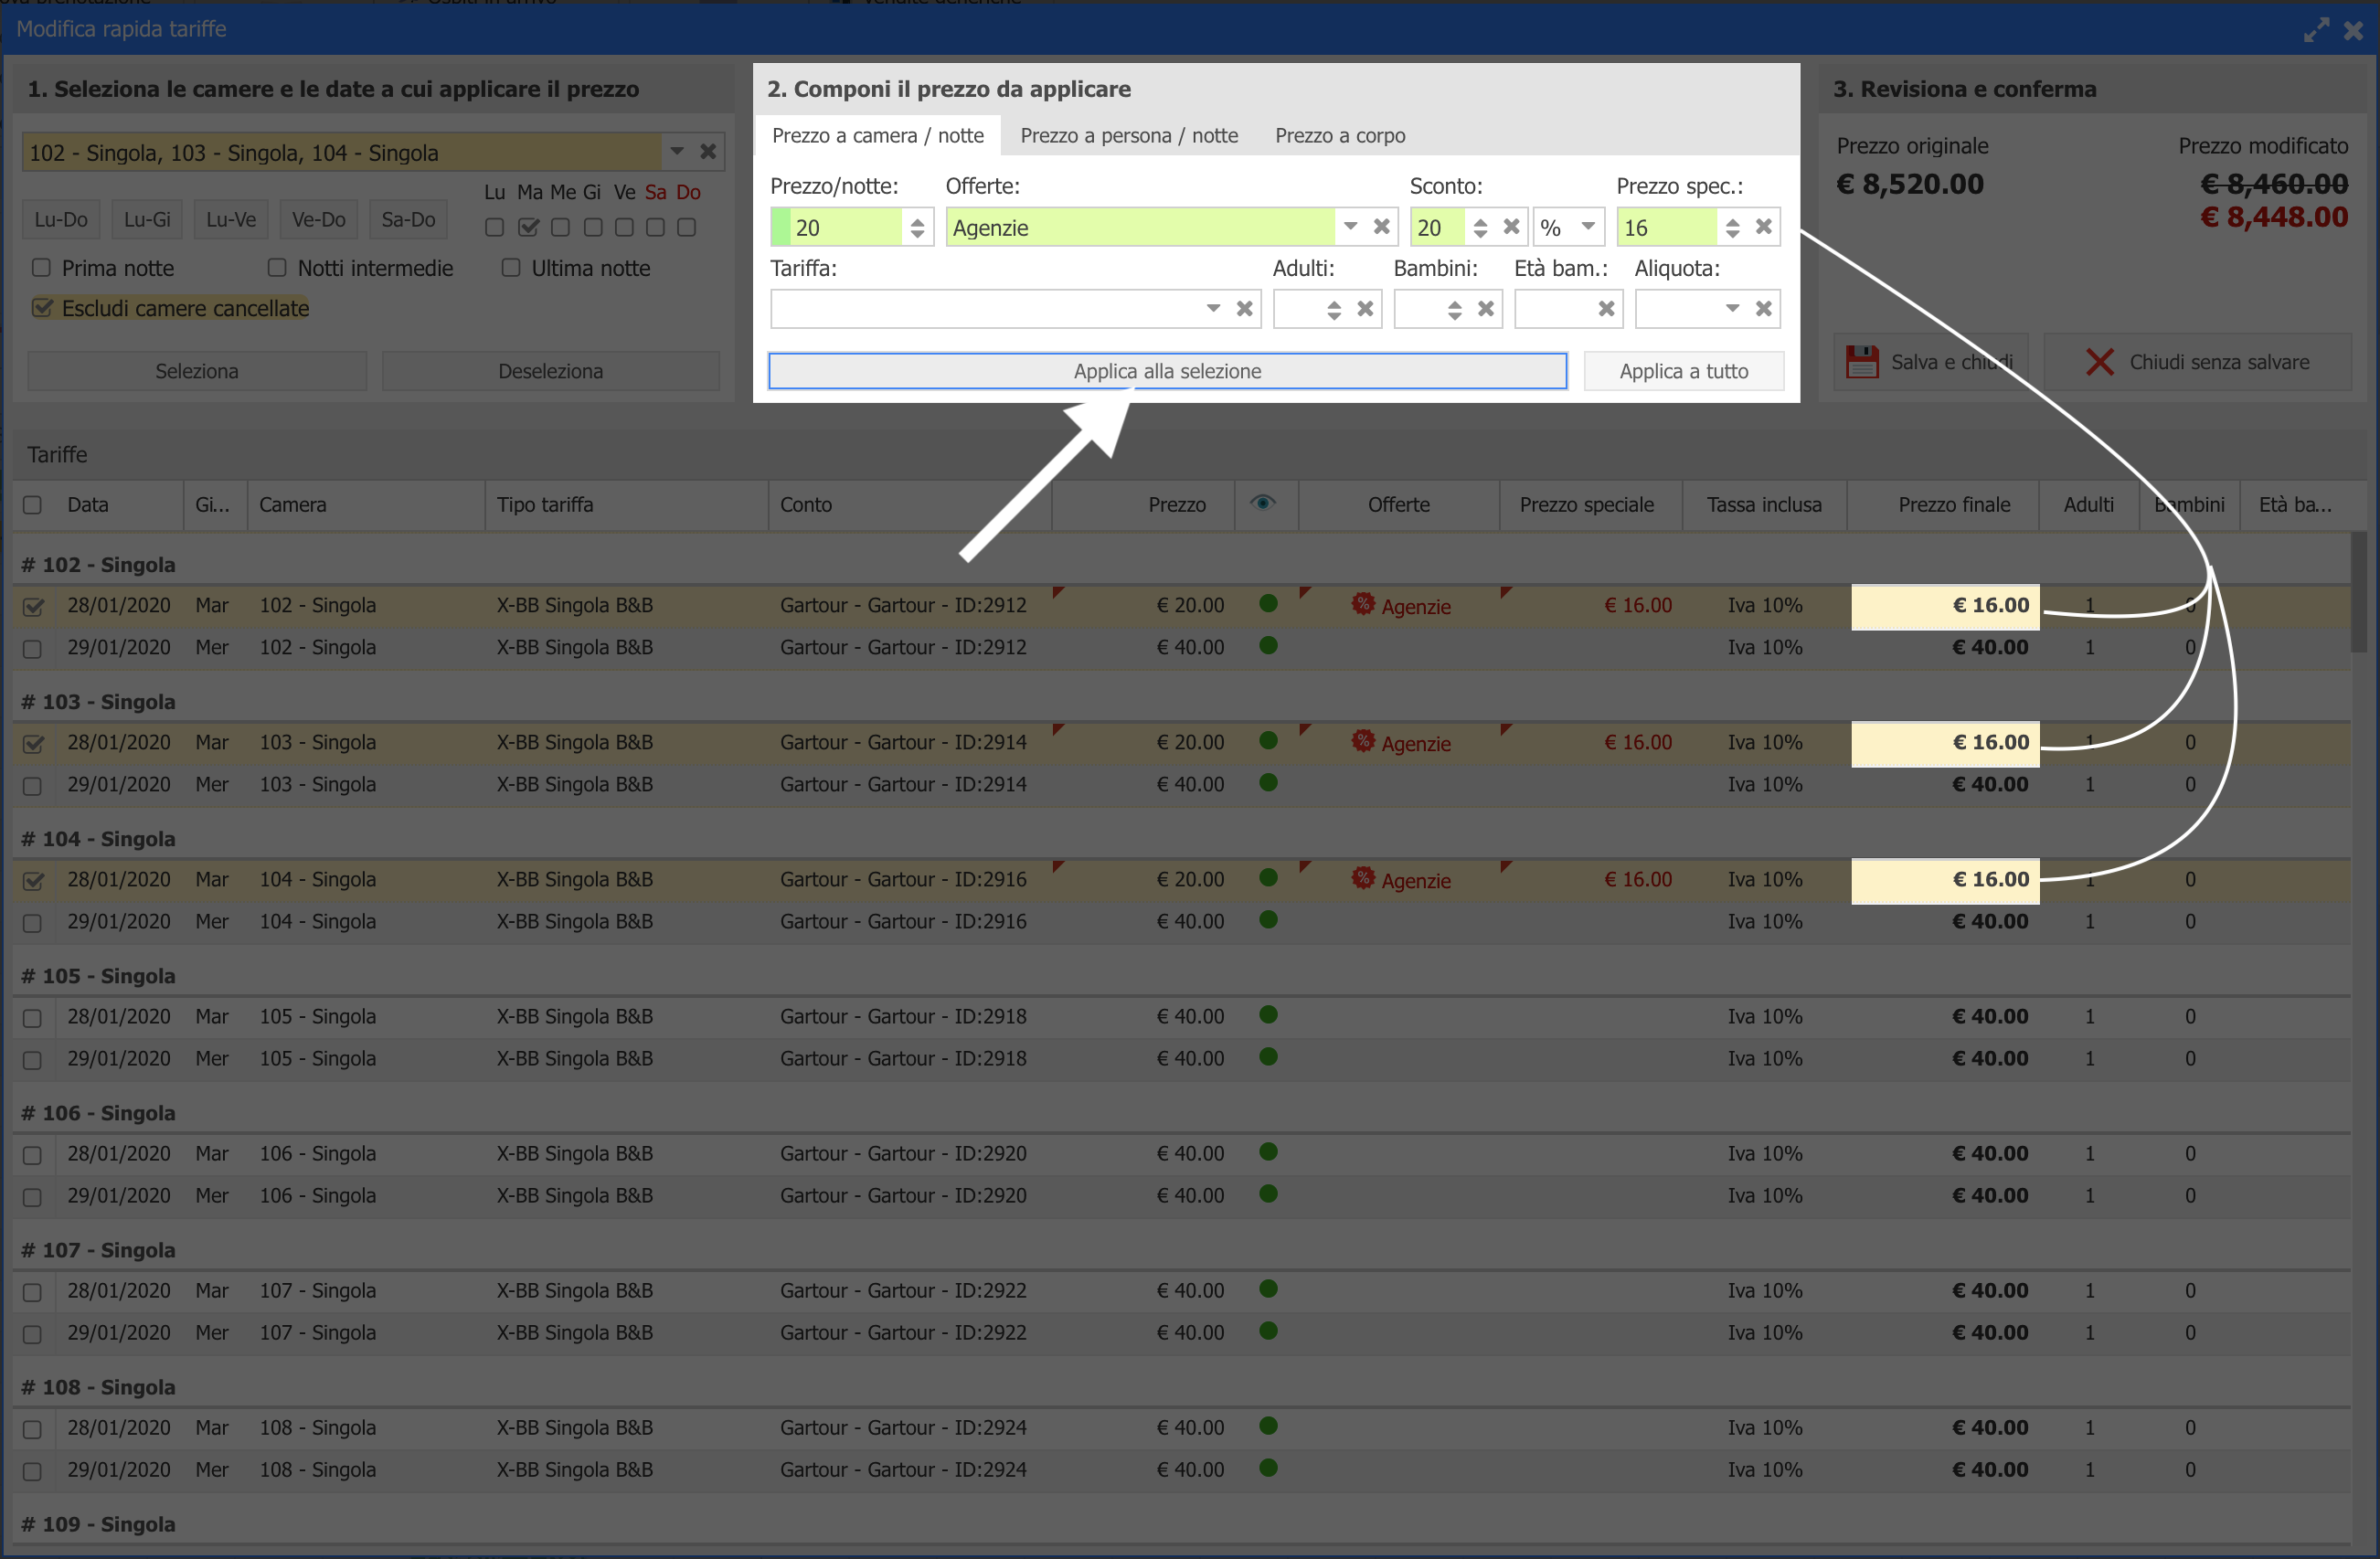The image size is (2380, 1559).
Task: Click the Lu-Gi preset button
Action: pos(147,219)
